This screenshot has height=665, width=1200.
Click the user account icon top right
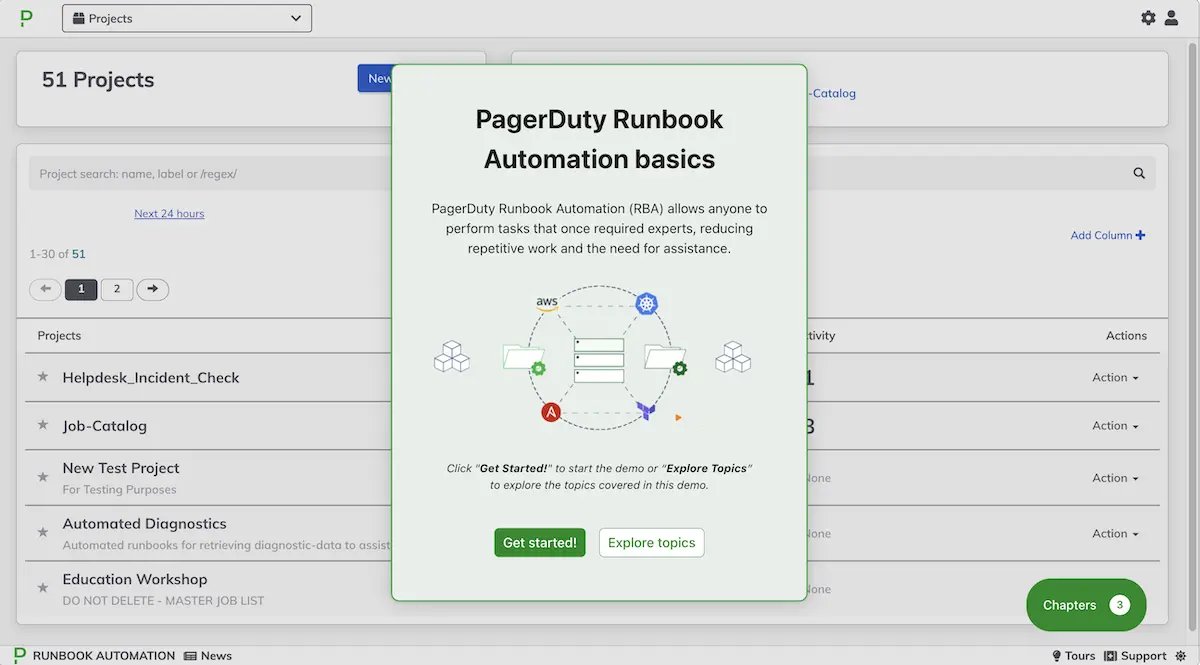click(x=1172, y=17)
